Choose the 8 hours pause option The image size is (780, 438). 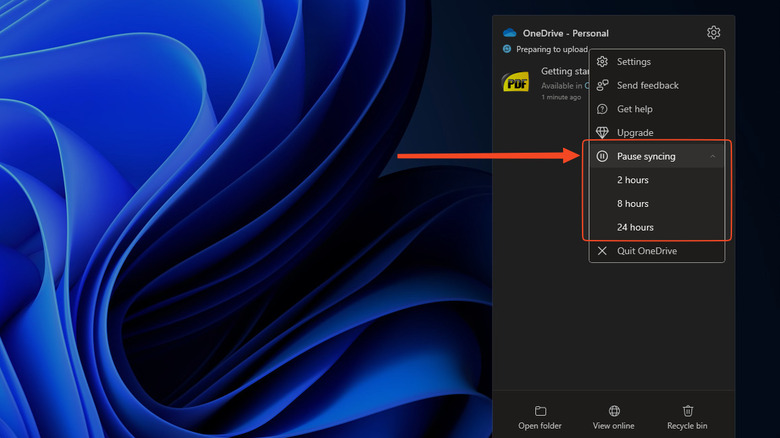pyautogui.click(x=633, y=204)
